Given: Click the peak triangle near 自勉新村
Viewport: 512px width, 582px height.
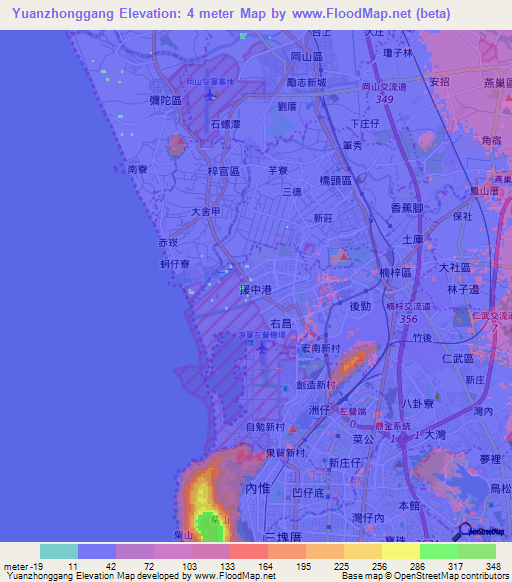Looking at the screenshot, I should point(293,429).
